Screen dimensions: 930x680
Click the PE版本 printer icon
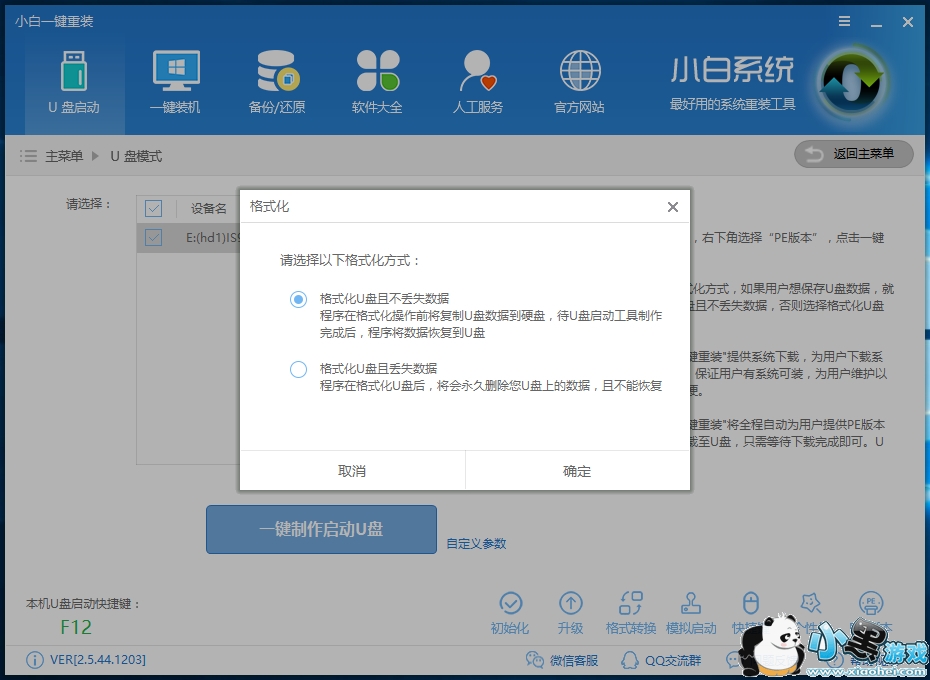pyautogui.click(x=871, y=603)
